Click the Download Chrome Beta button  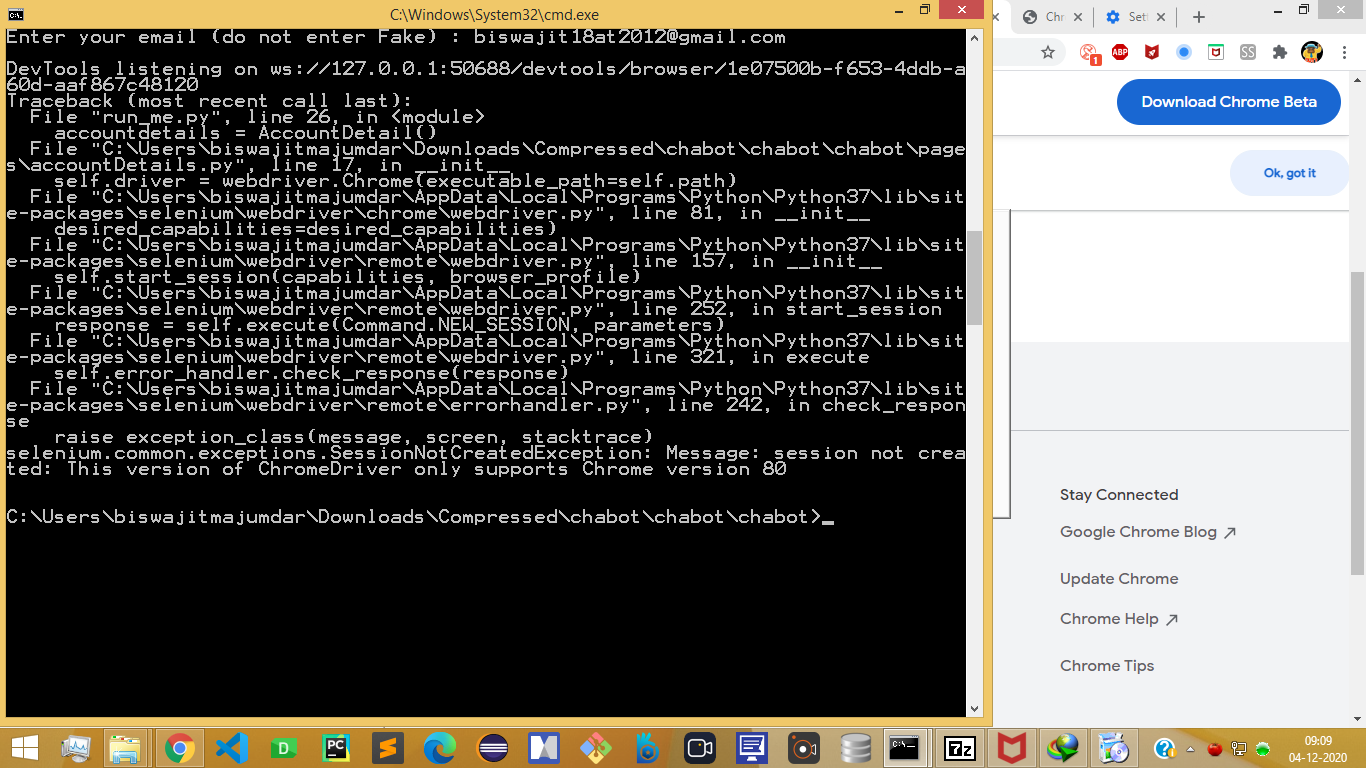click(1228, 102)
